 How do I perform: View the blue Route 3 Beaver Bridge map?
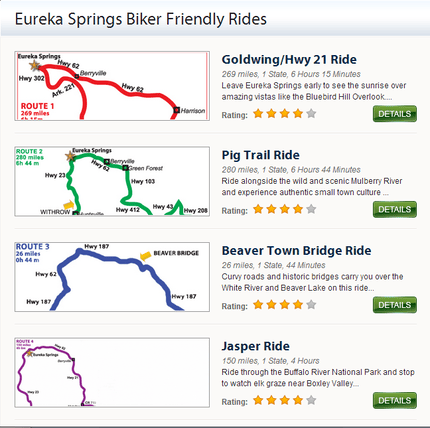[112, 277]
